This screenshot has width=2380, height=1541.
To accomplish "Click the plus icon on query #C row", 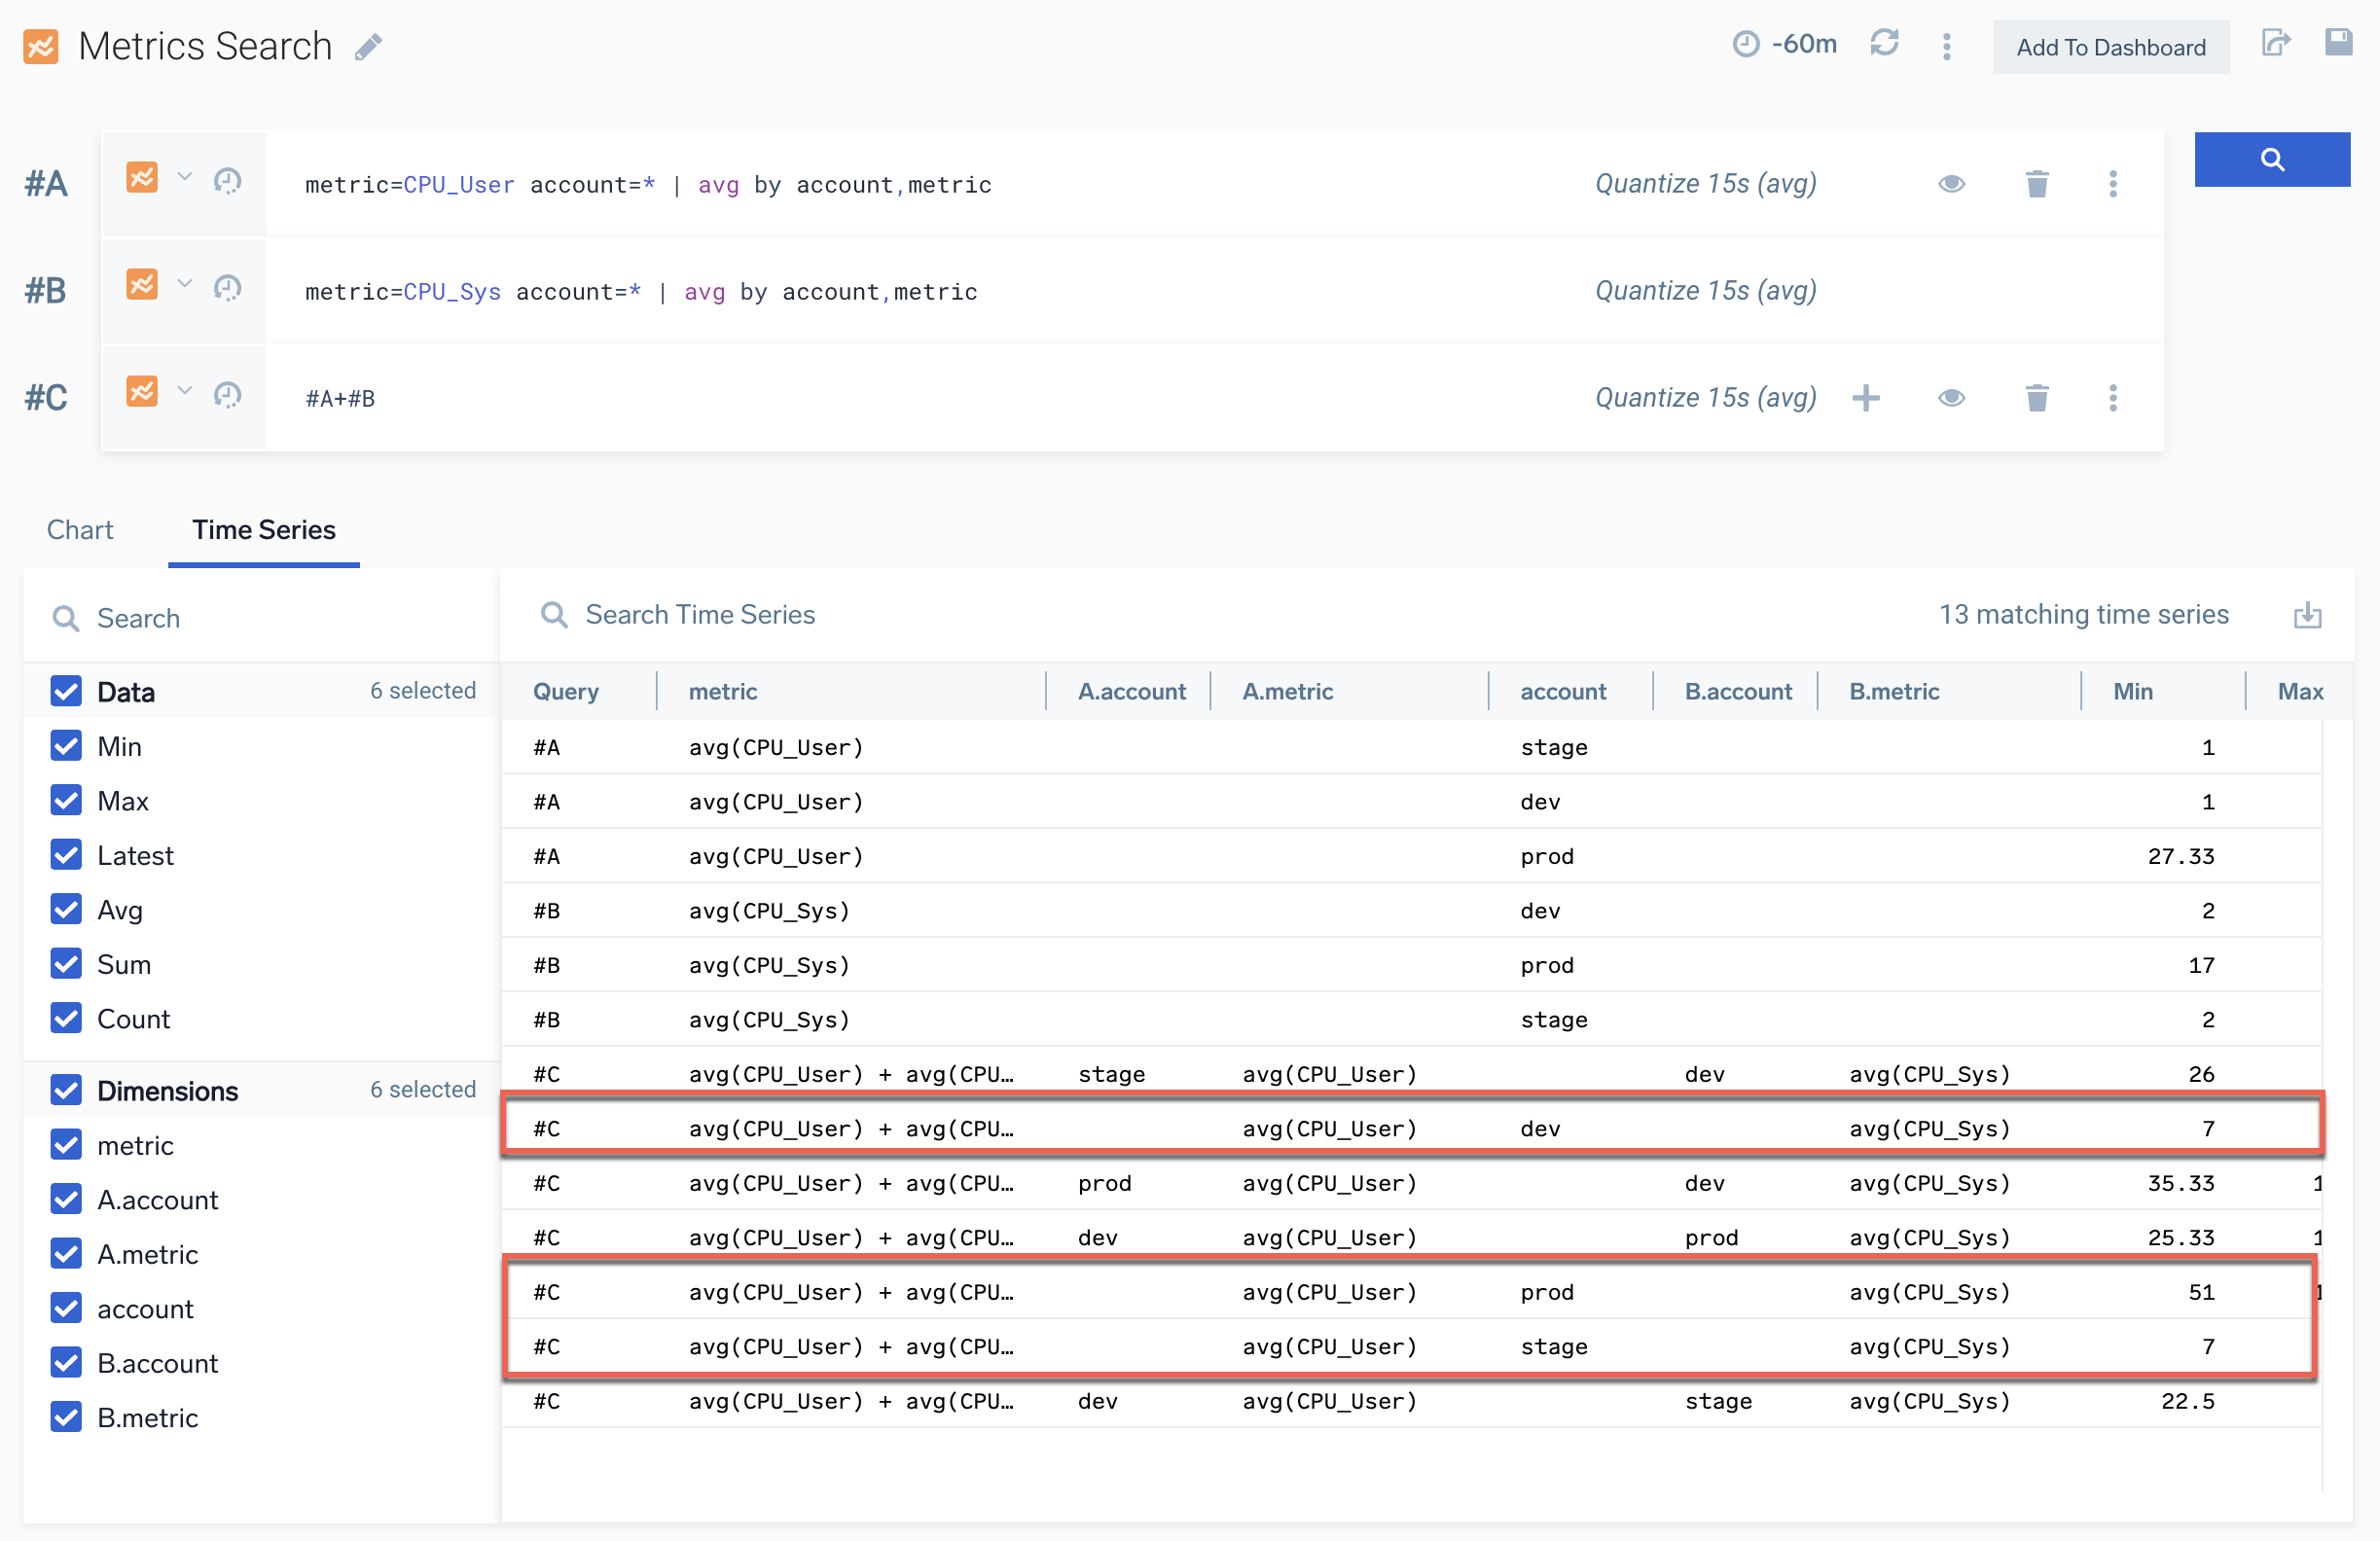I will coord(1865,398).
